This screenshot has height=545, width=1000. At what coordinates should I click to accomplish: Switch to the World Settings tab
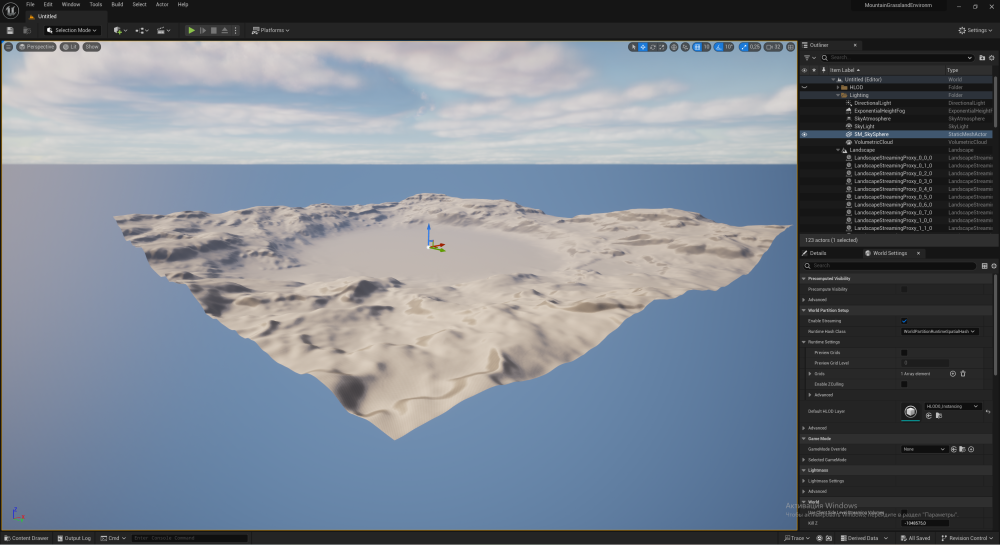click(x=890, y=253)
